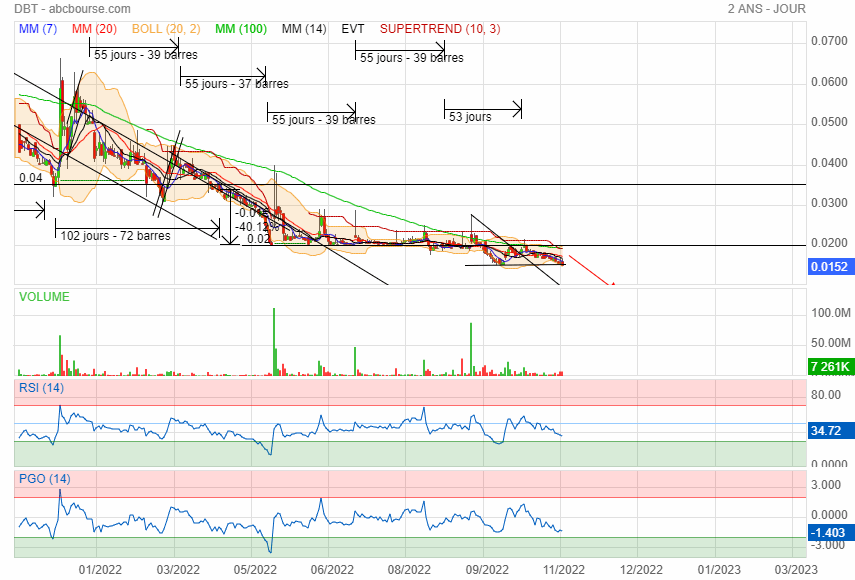
Task: Click the 0.0152 current price badge
Action: tap(829, 267)
